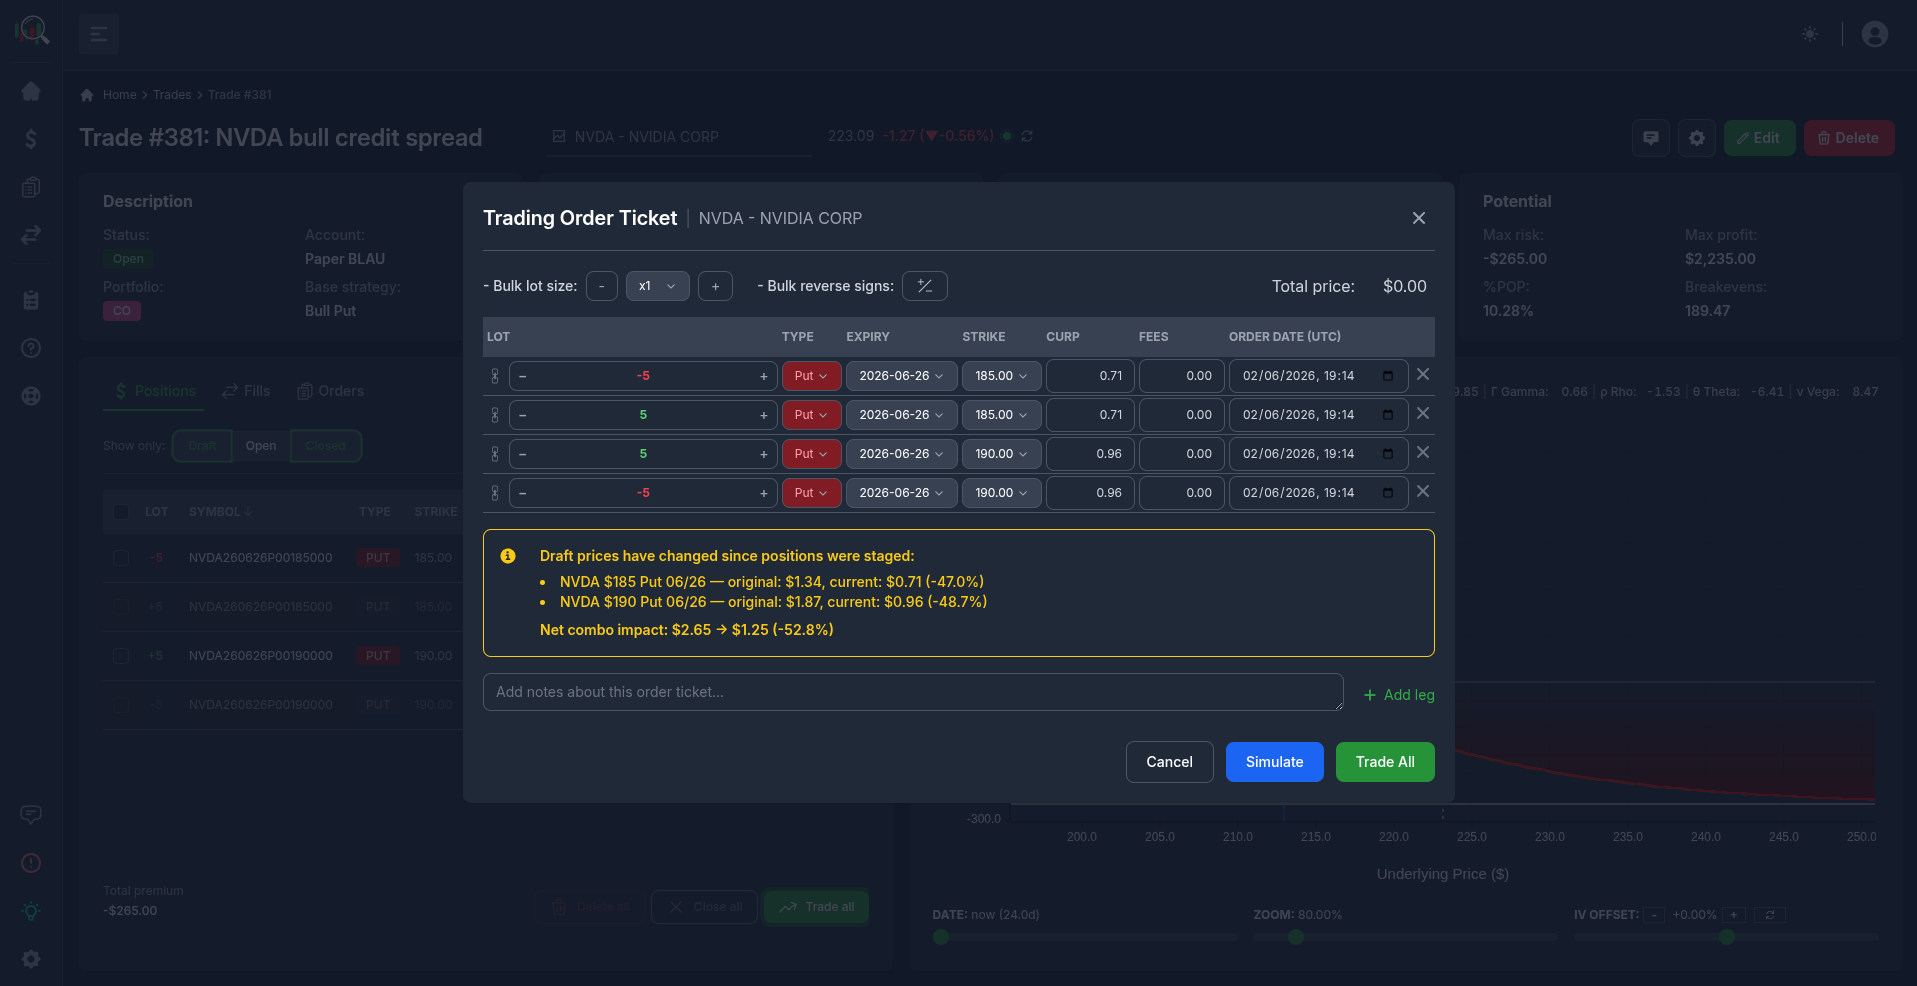
Task: Open the dollar sign section in the sidebar
Action: pyautogui.click(x=31, y=139)
